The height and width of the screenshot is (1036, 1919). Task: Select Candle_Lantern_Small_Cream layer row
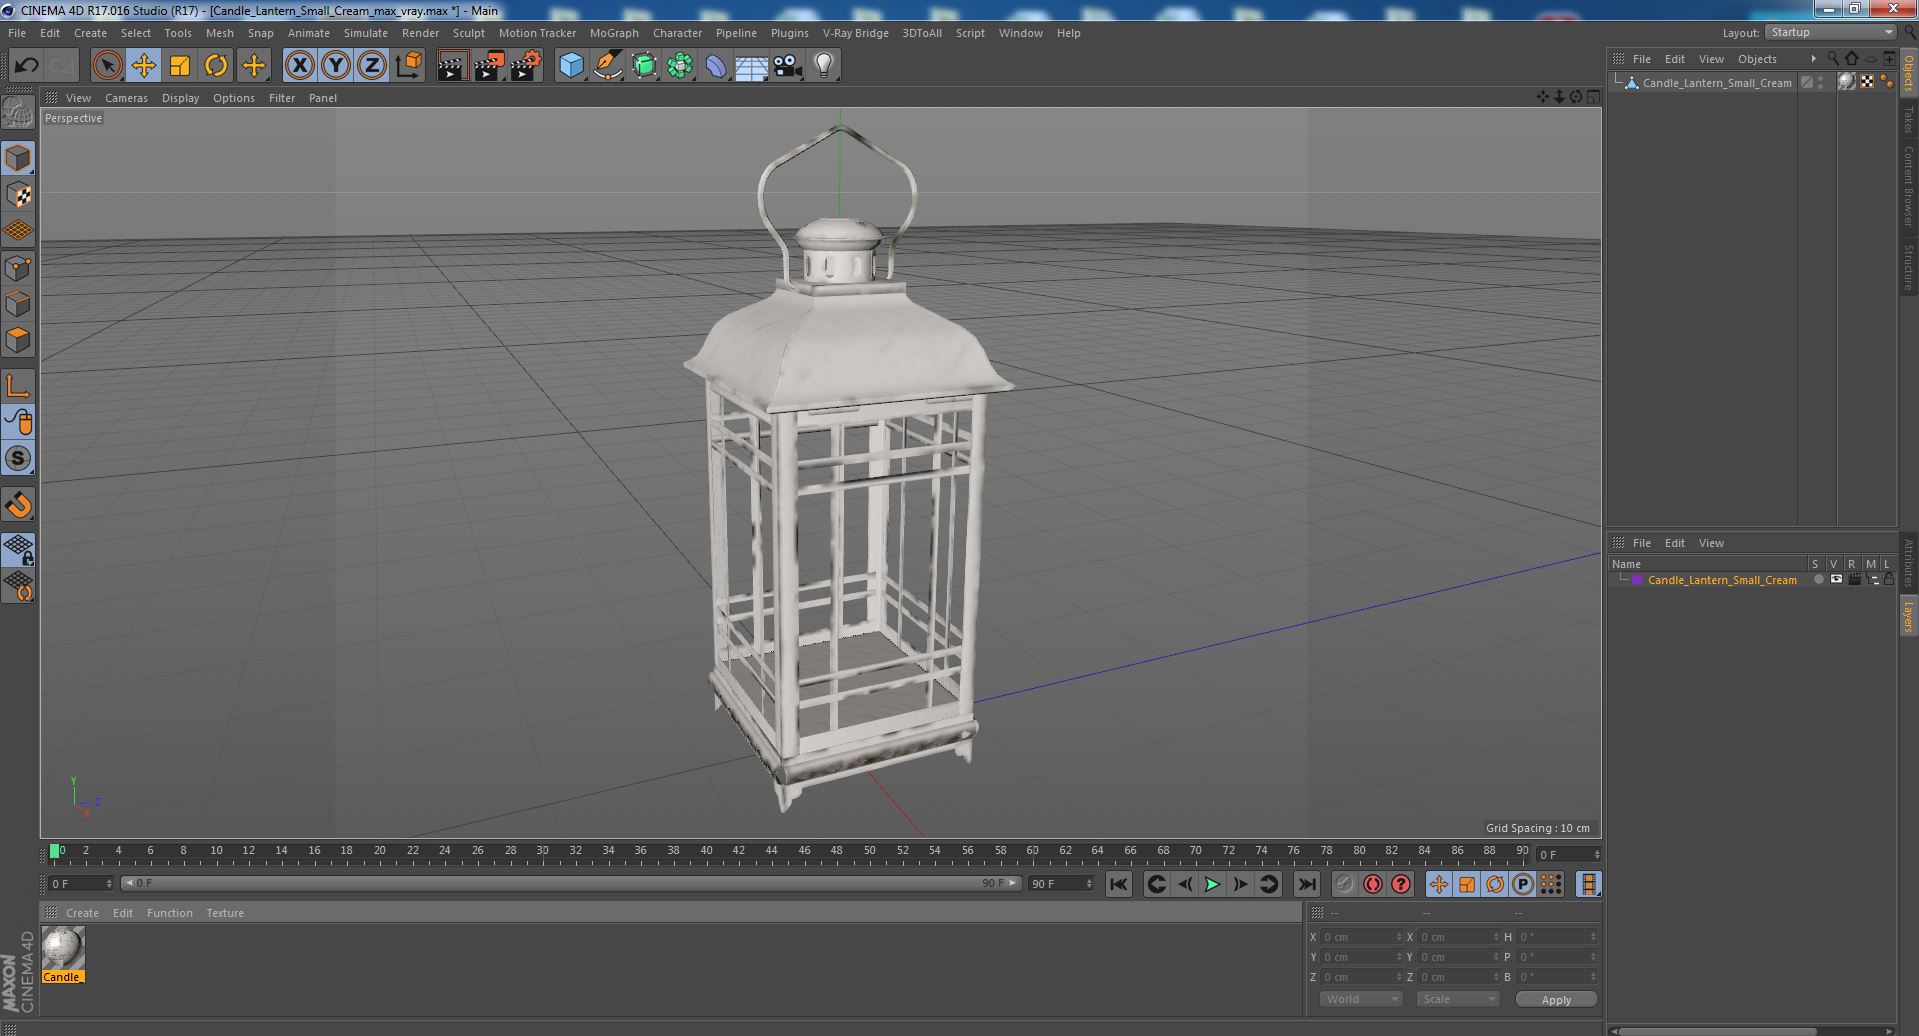point(1722,580)
